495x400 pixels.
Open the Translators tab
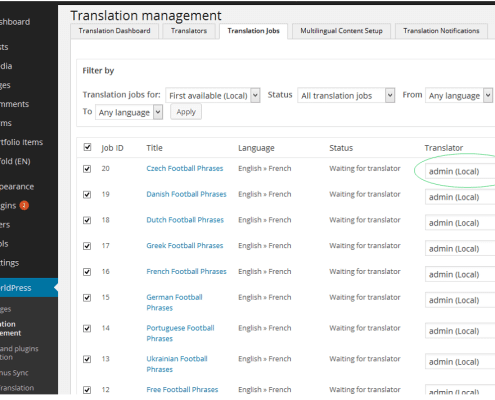189,31
